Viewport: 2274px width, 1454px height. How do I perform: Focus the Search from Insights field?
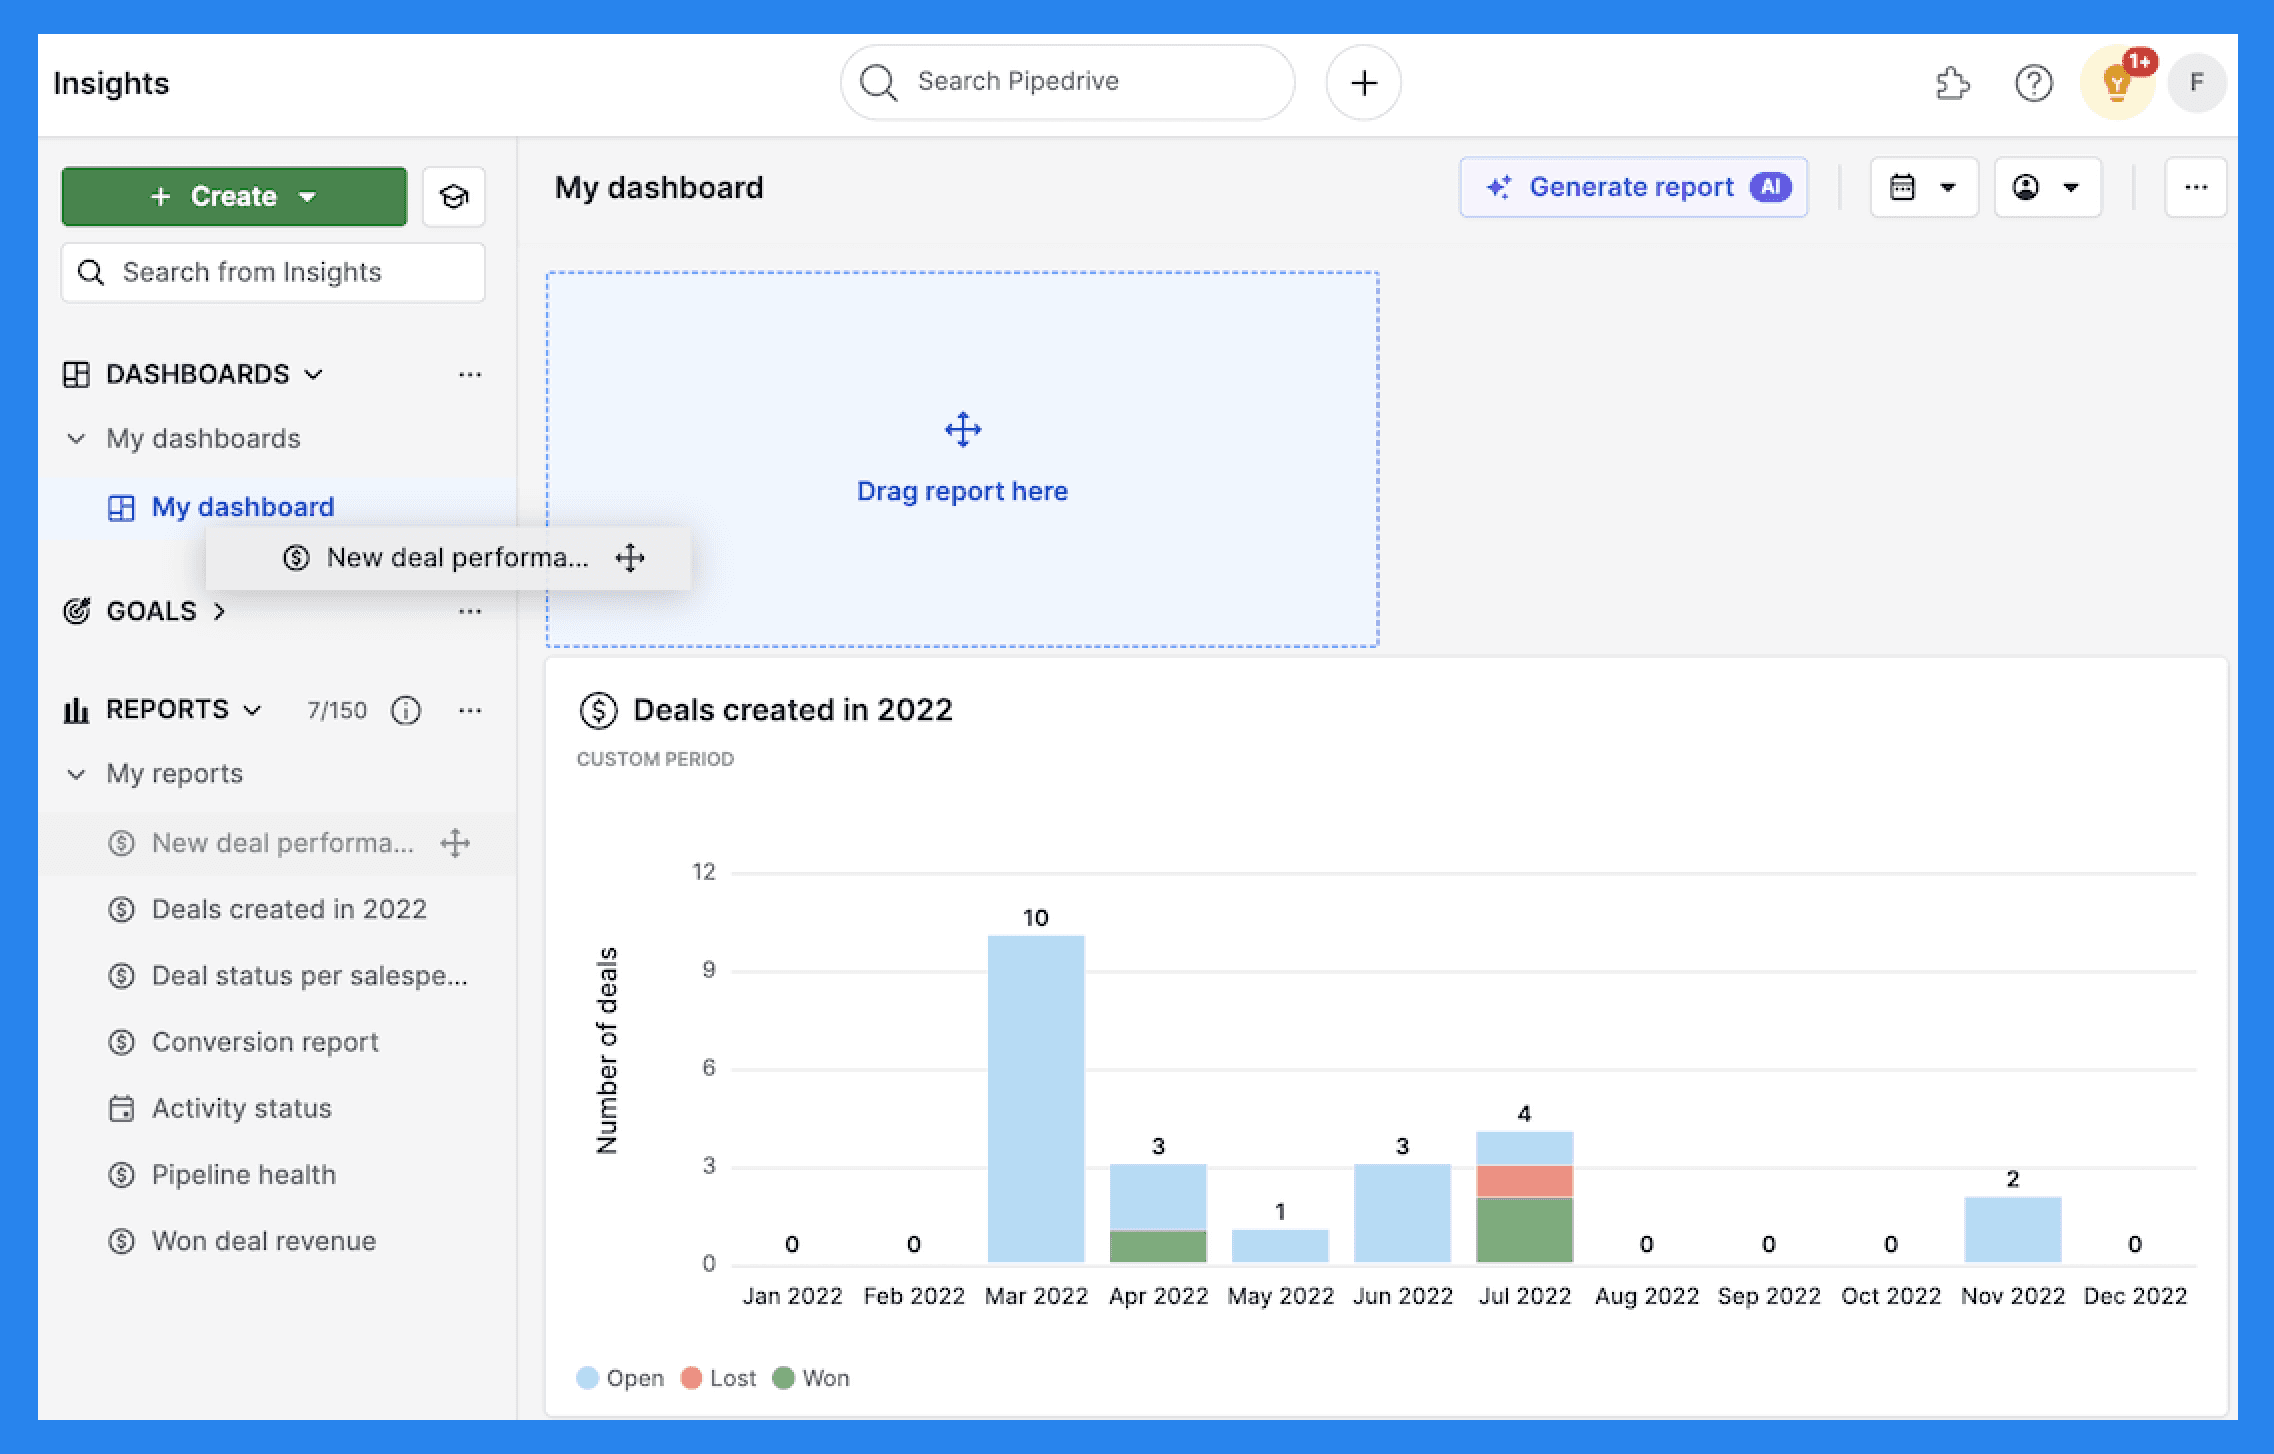(273, 272)
